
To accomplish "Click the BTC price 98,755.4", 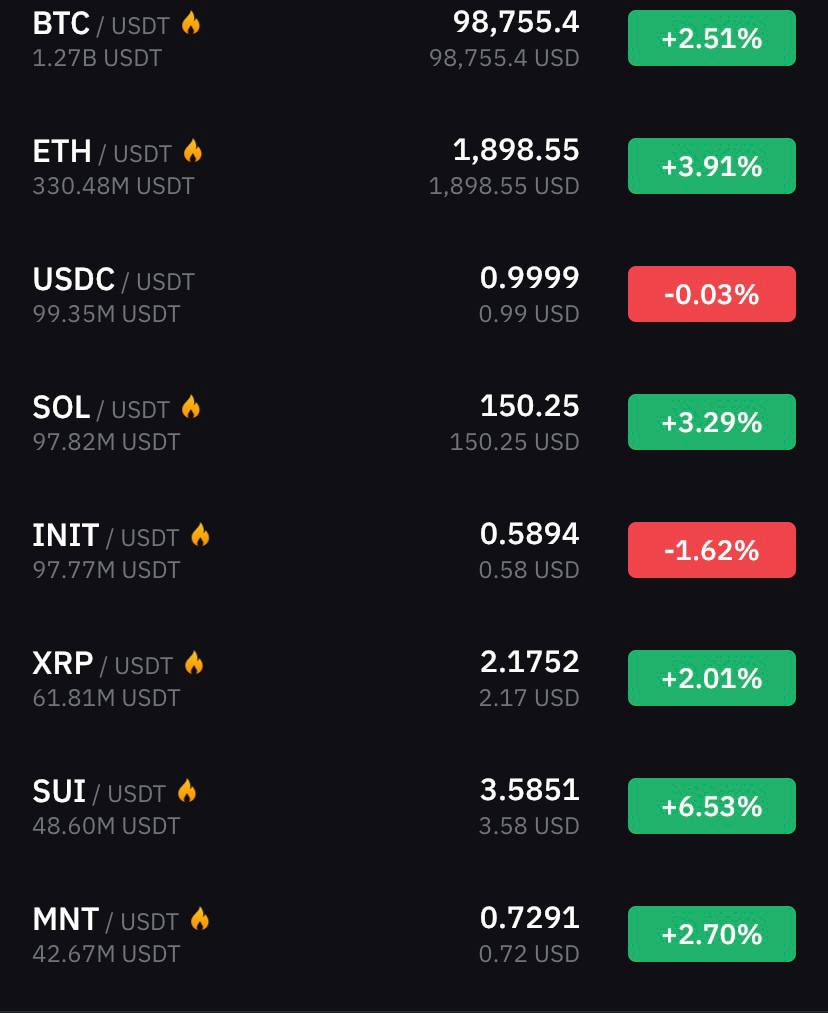I will (x=515, y=23).
